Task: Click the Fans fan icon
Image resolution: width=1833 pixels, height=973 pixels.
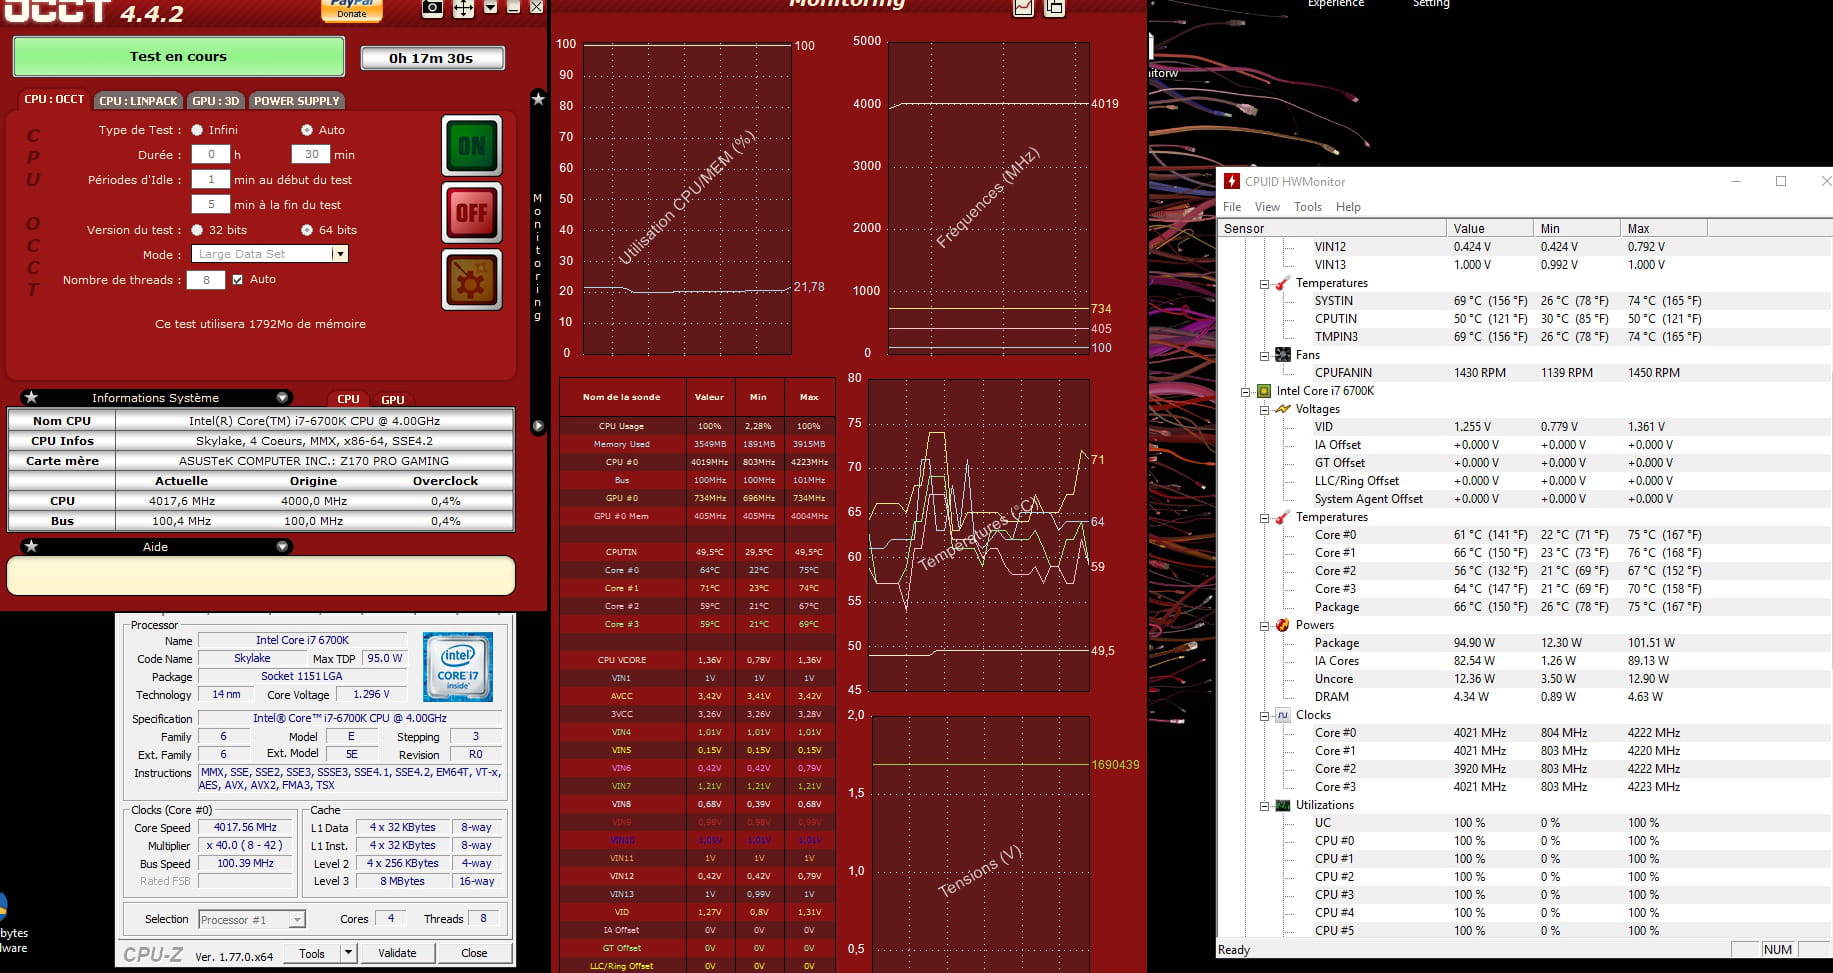Action: pos(1282,355)
